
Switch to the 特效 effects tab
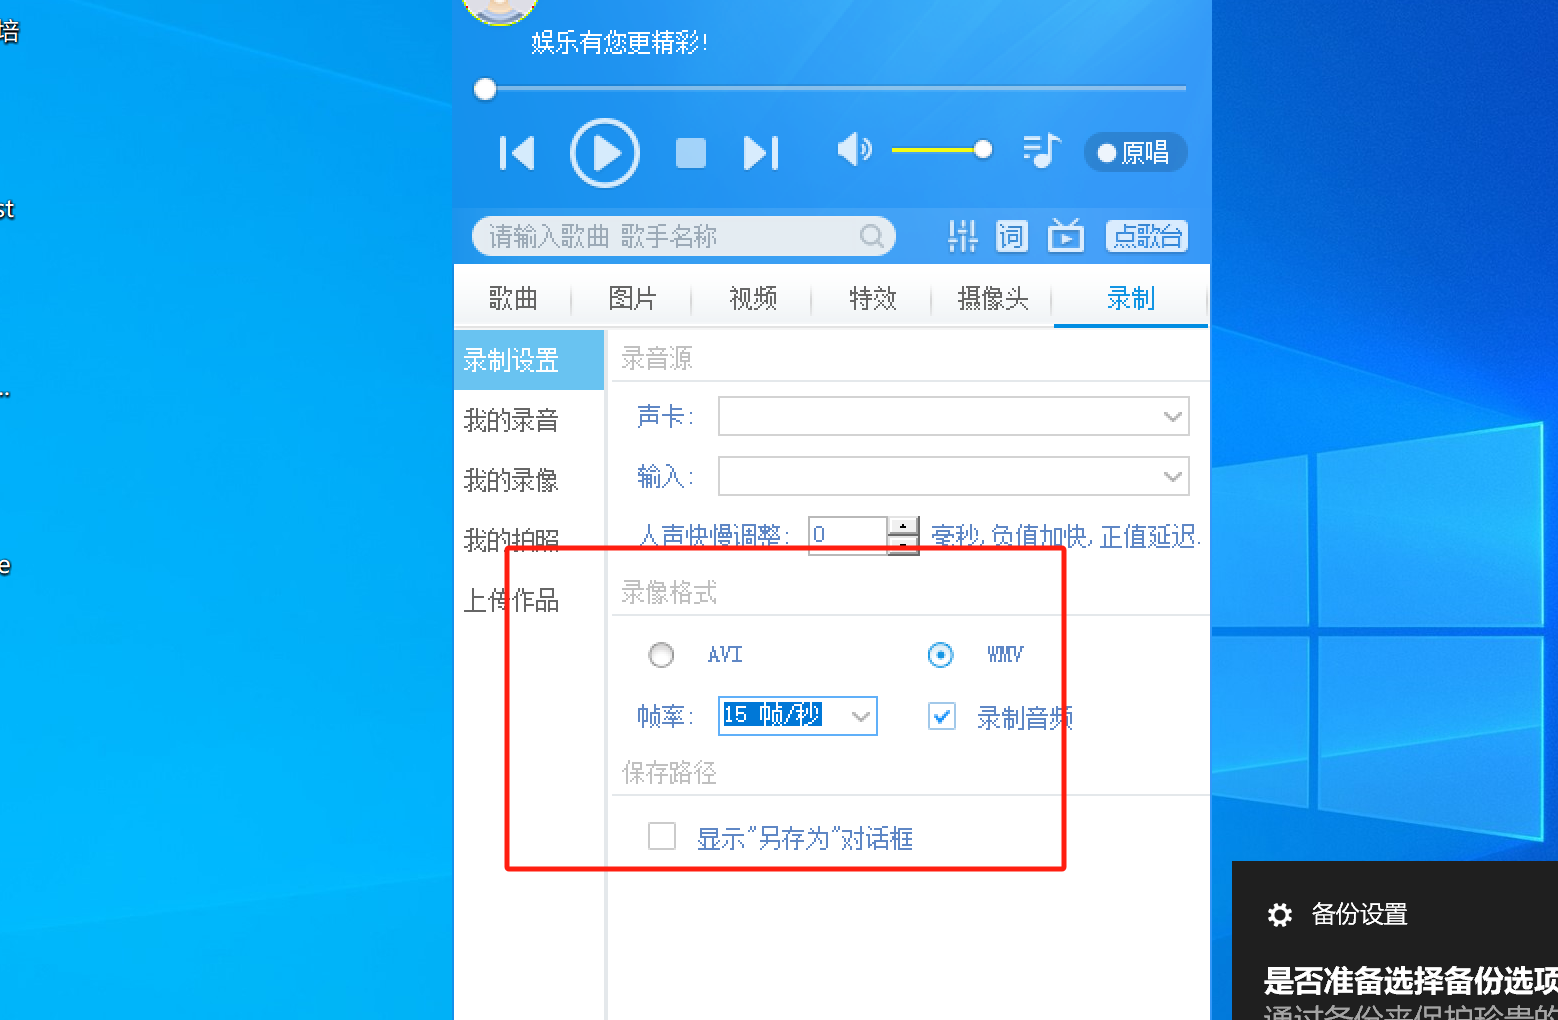click(871, 299)
